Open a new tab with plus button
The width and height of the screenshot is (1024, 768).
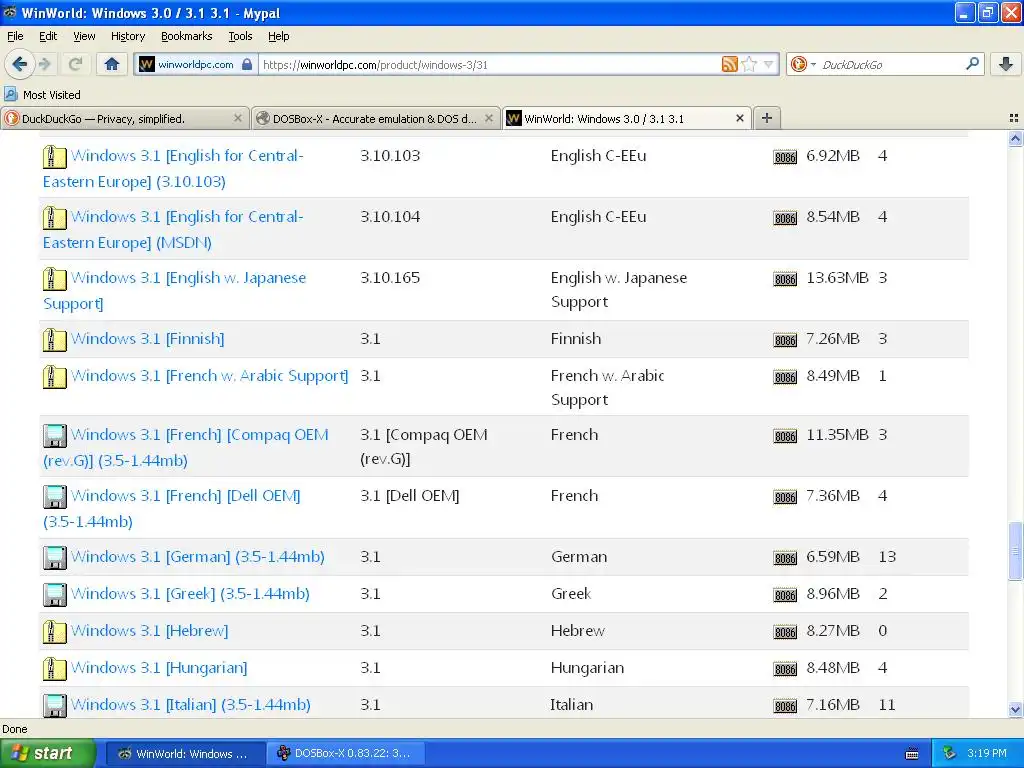pos(767,118)
